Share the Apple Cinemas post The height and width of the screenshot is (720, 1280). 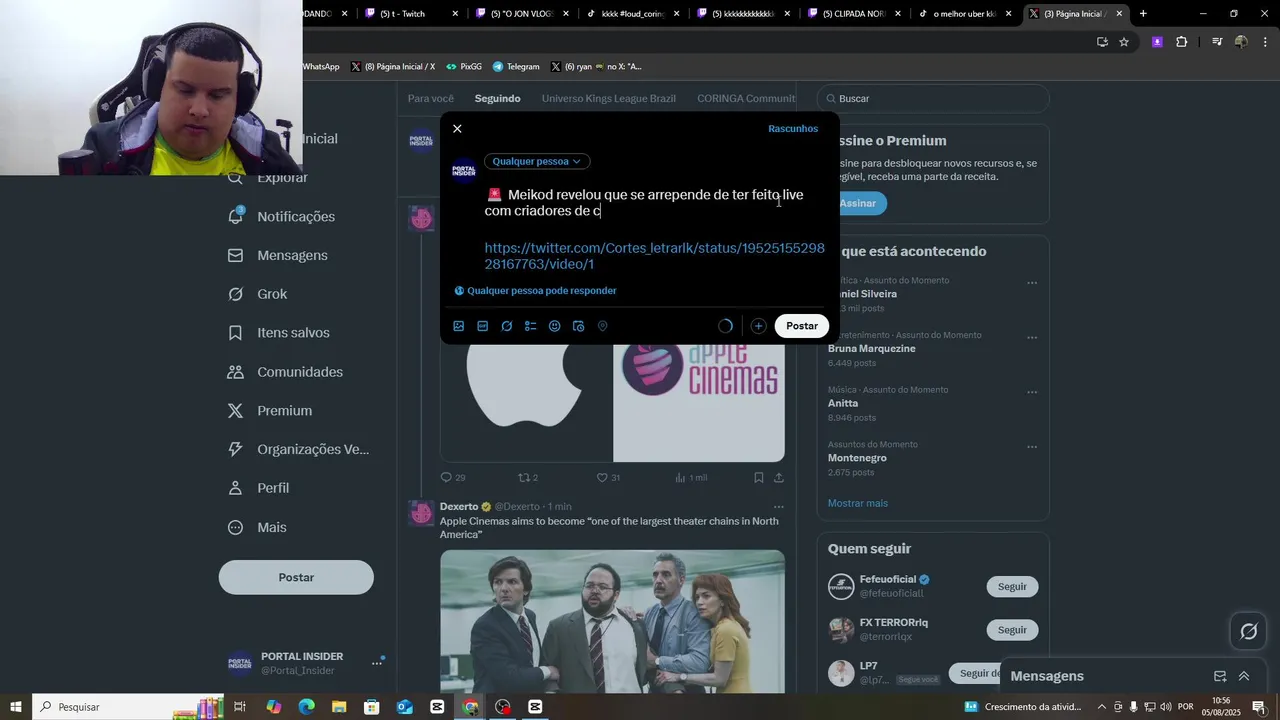pyautogui.click(x=779, y=478)
